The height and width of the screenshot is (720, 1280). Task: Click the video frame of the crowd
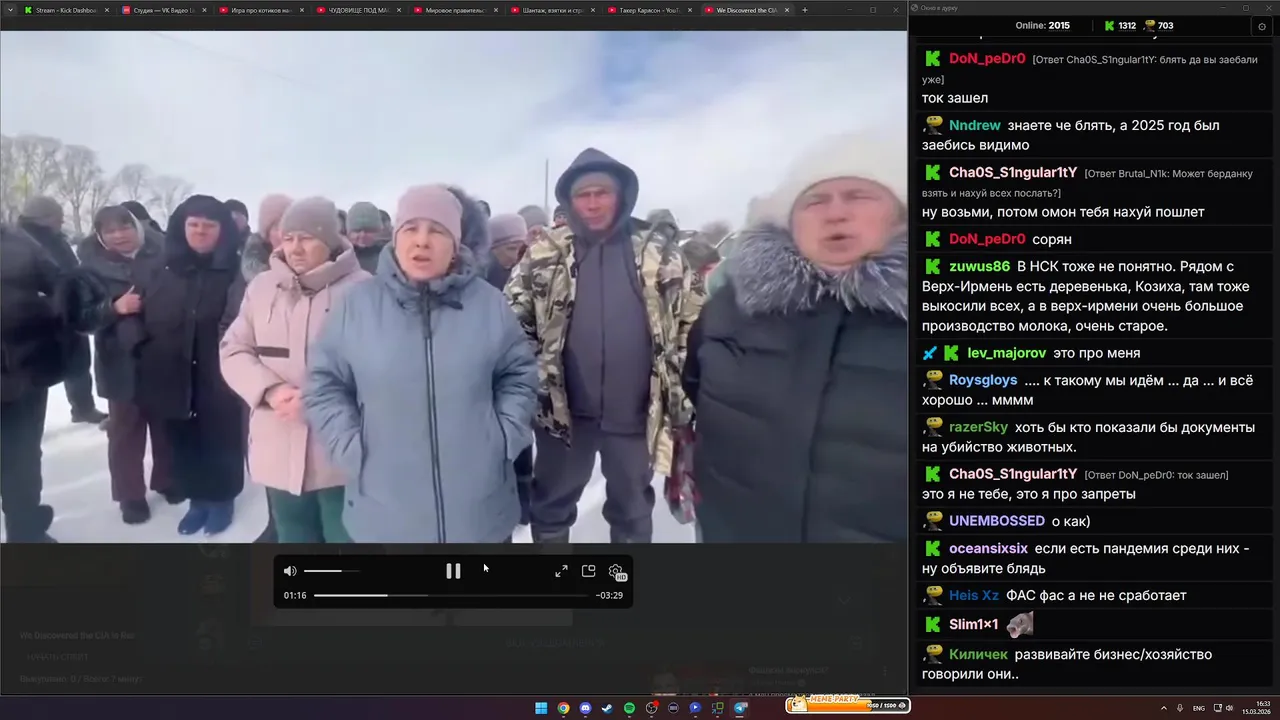coord(453,286)
